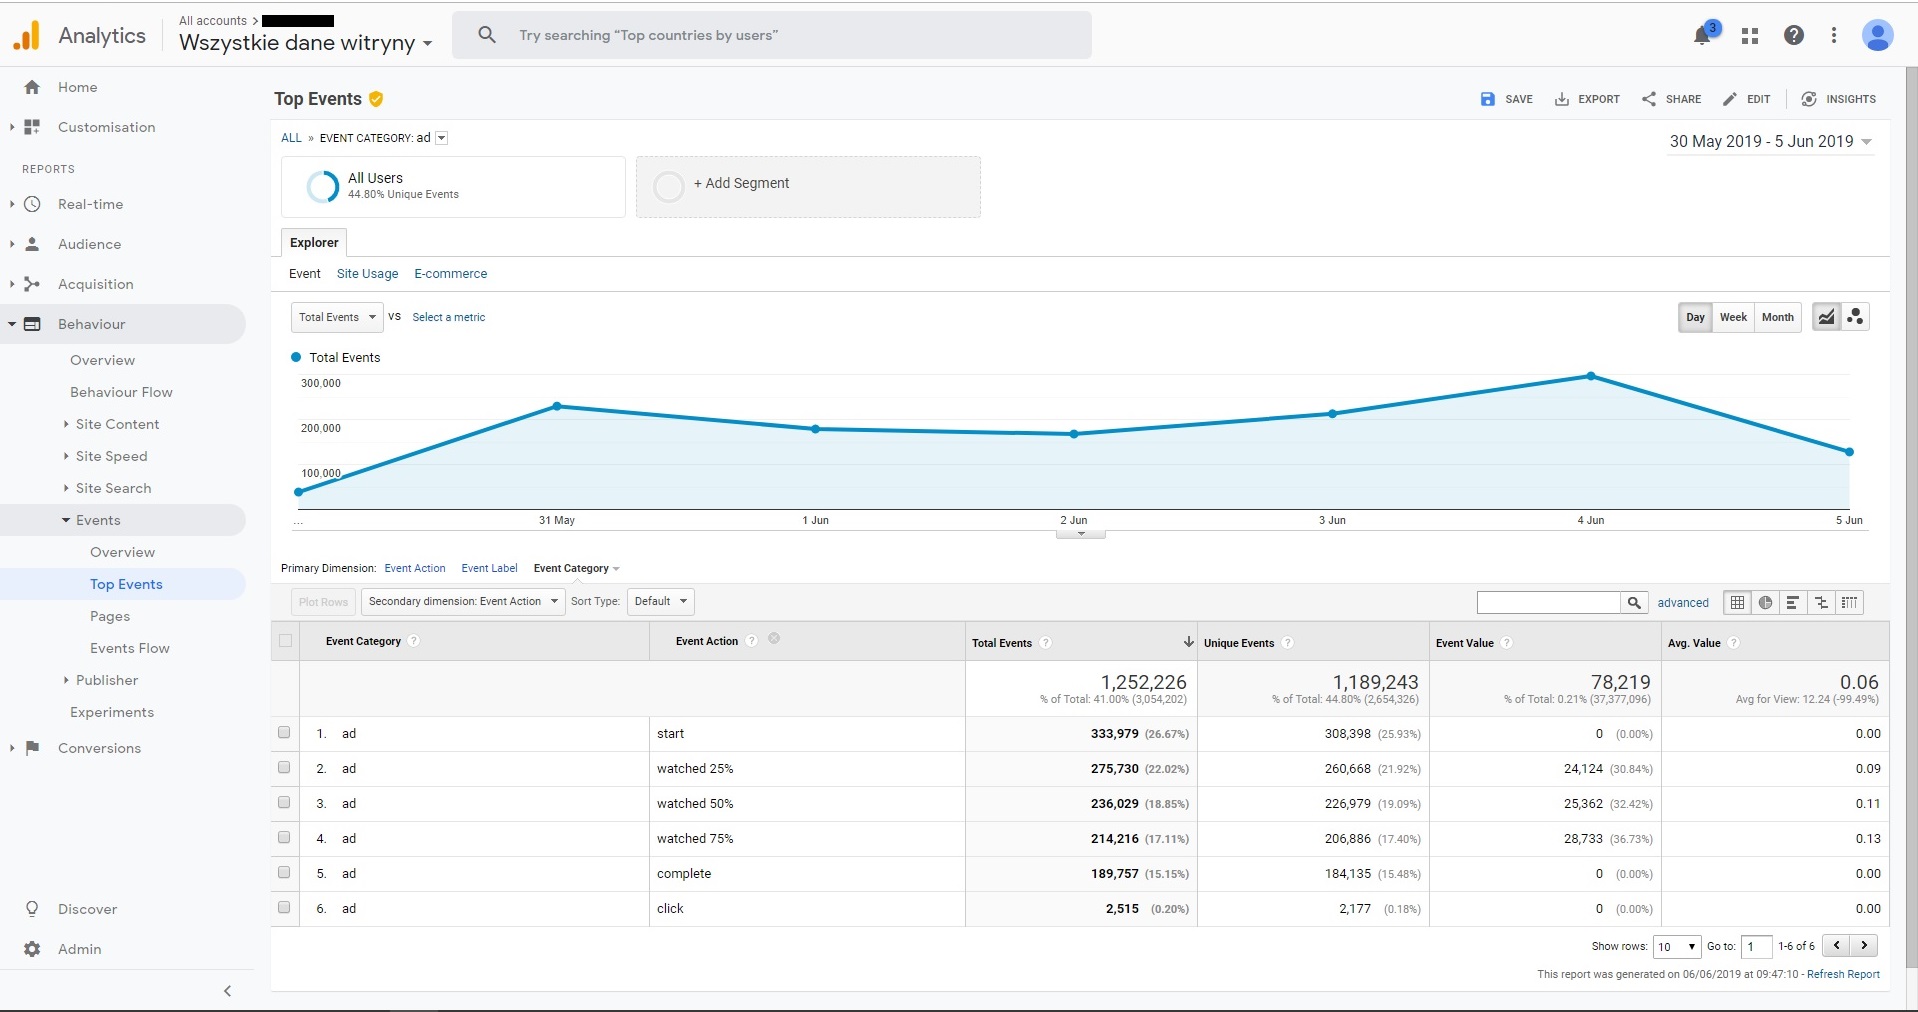Click the Refresh Report link
This screenshot has width=1918, height=1012.
pos(1843,974)
